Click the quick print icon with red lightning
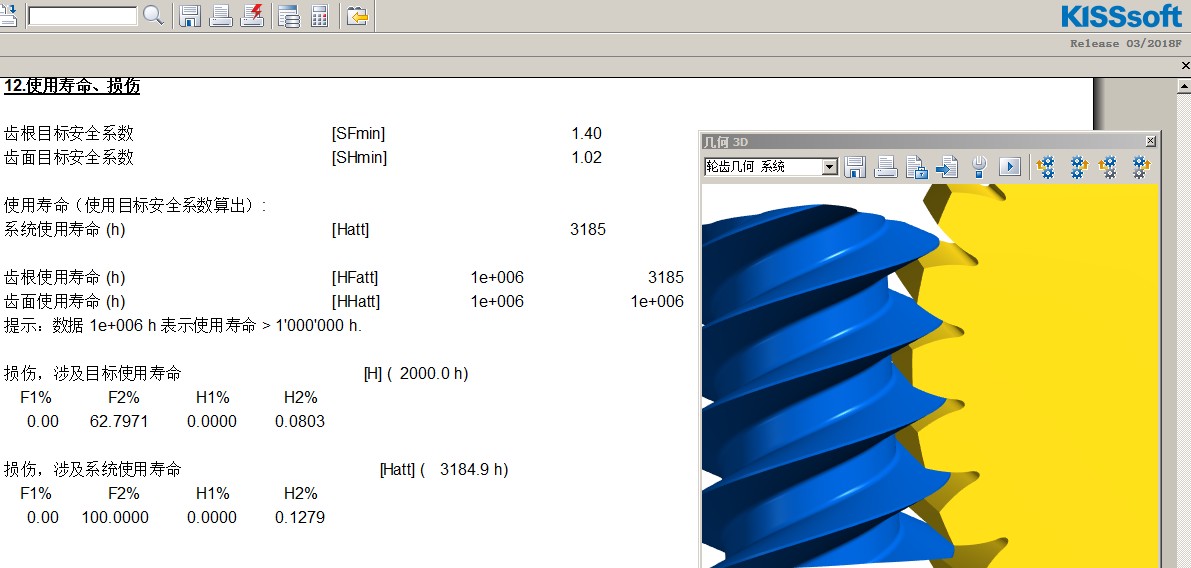 click(252, 15)
